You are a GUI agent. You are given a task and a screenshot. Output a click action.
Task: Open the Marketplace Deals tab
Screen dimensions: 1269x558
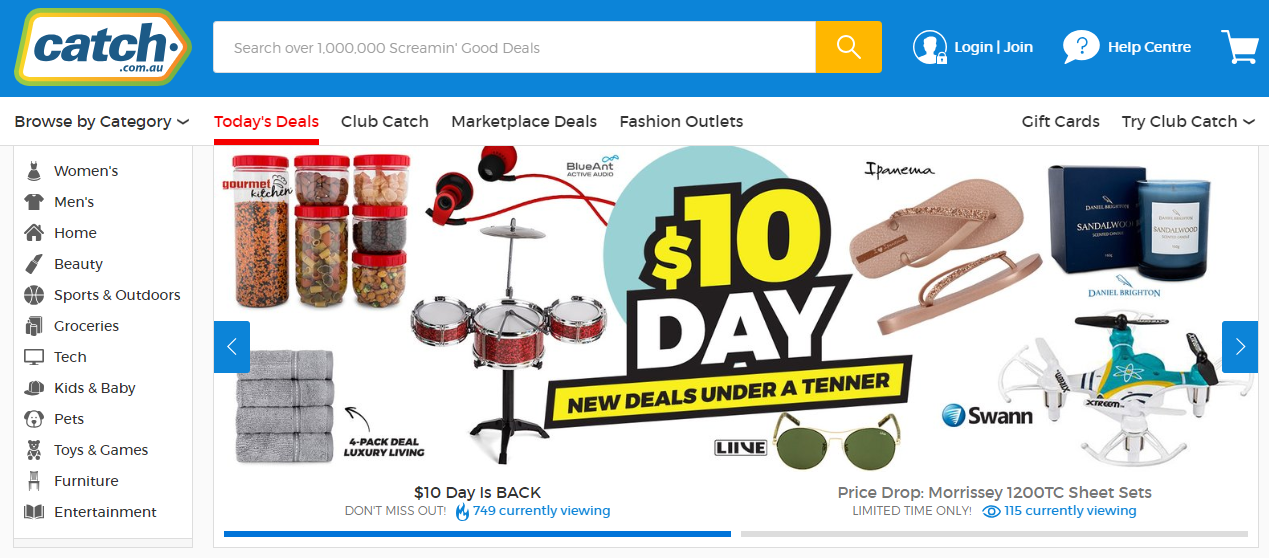[x=524, y=121]
